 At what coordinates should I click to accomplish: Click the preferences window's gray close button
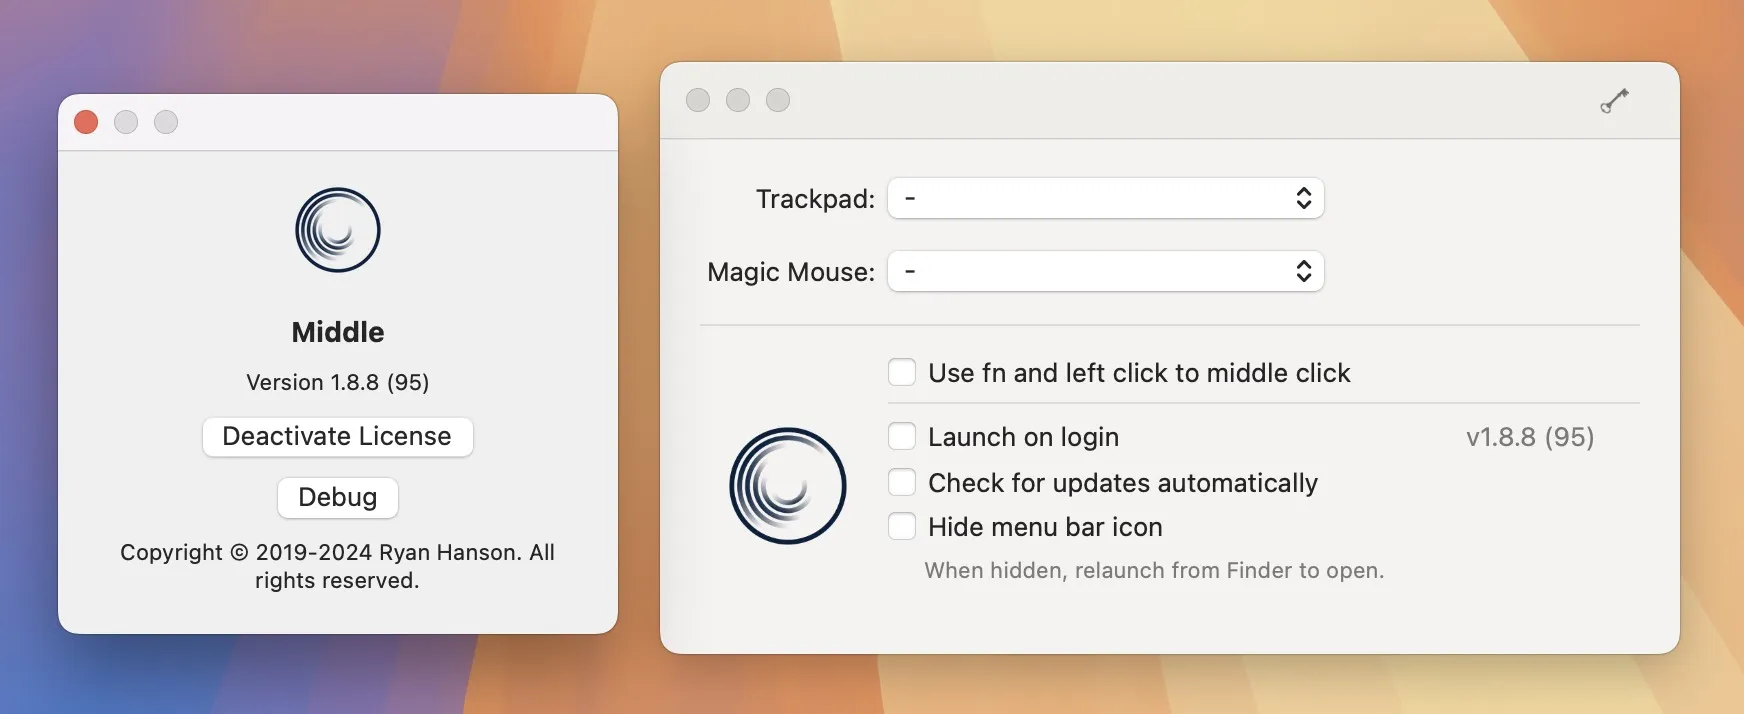[698, 100]
